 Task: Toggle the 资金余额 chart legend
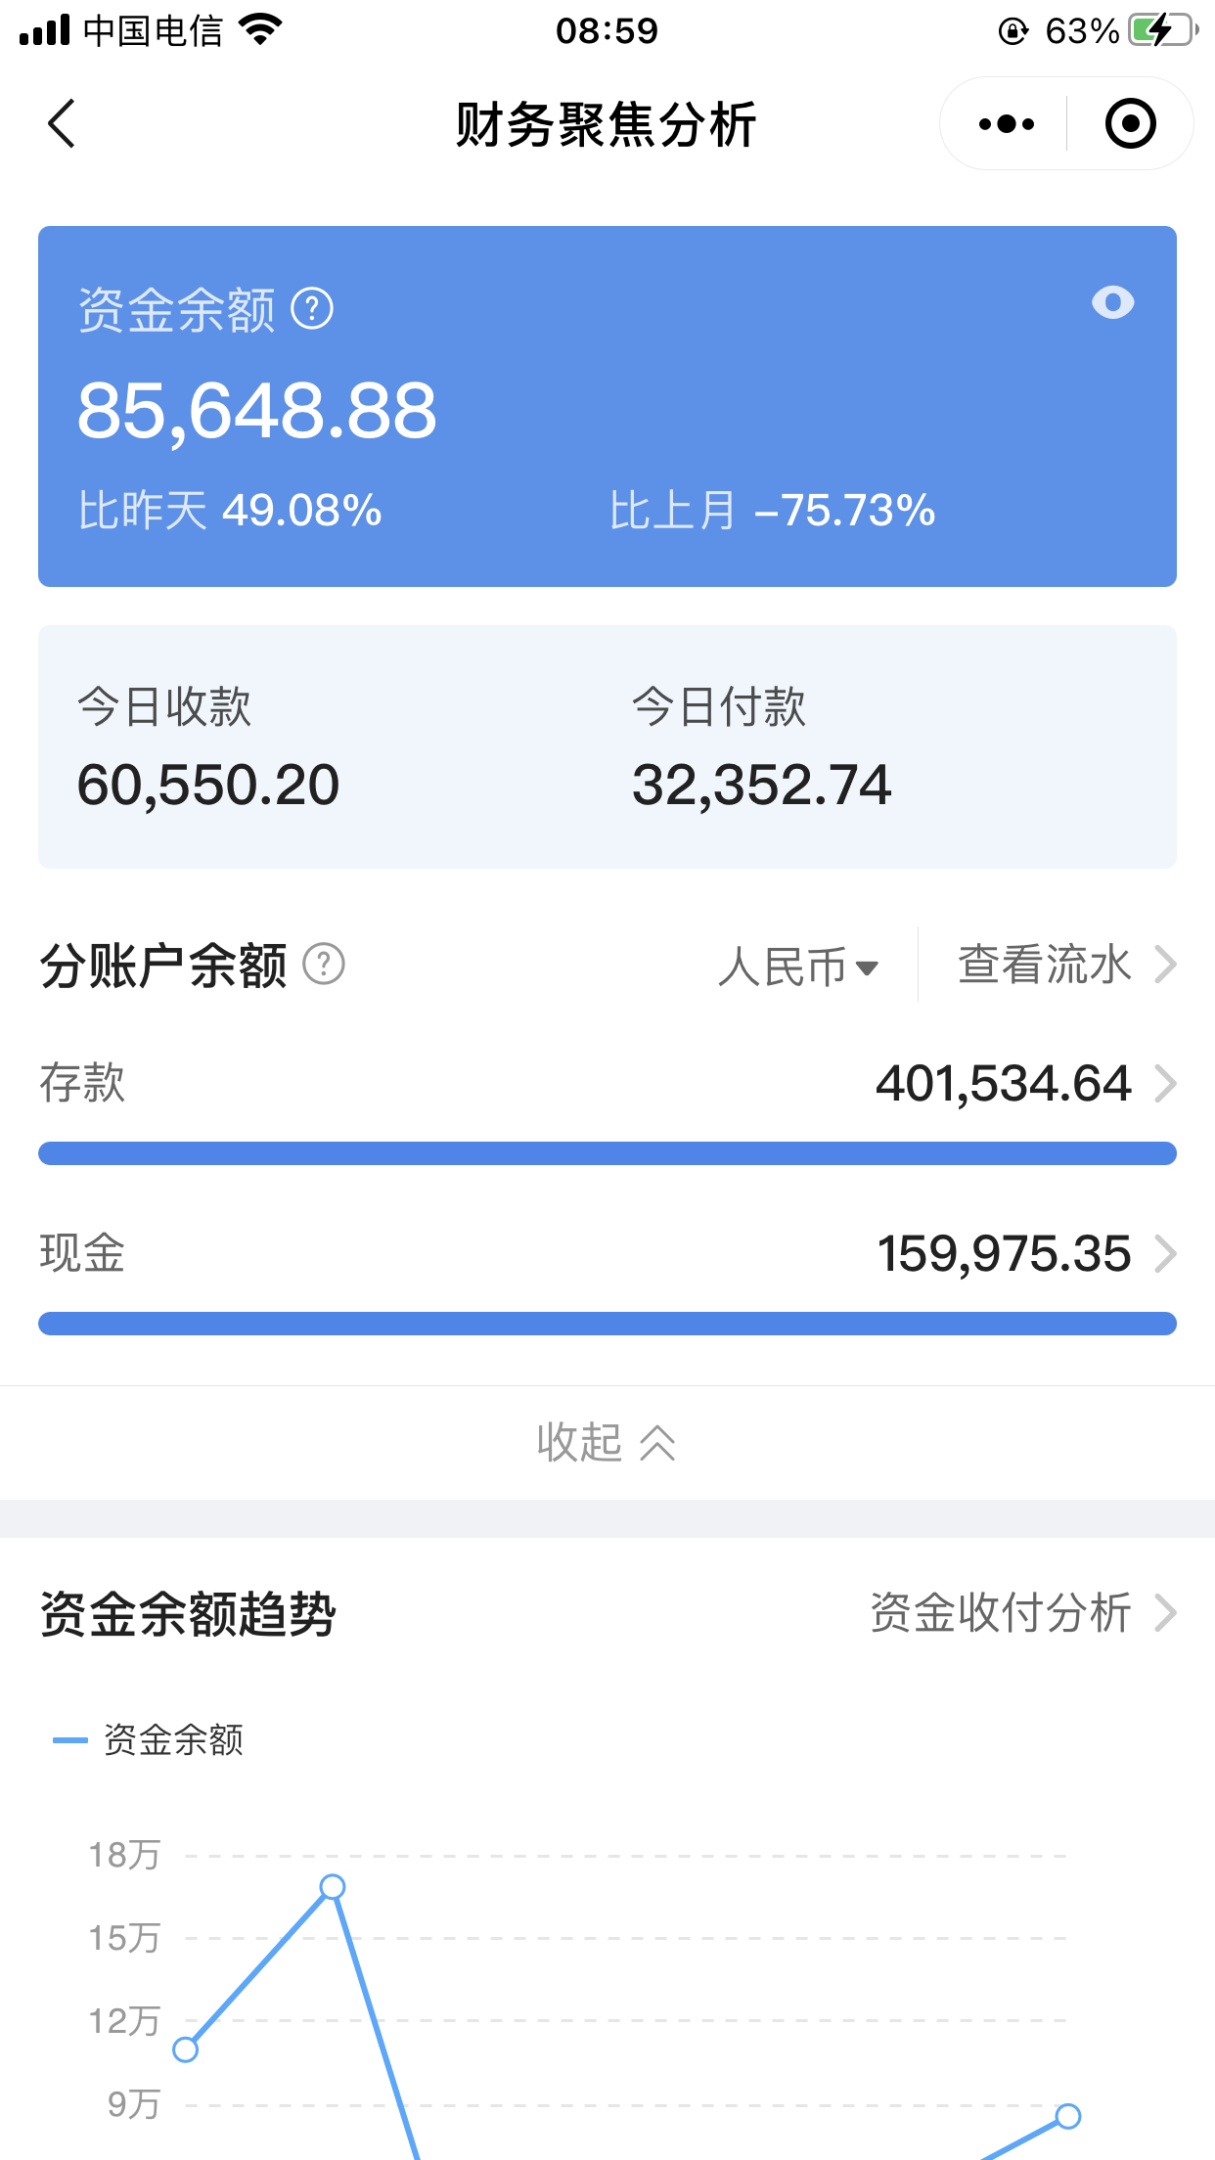150,1740
